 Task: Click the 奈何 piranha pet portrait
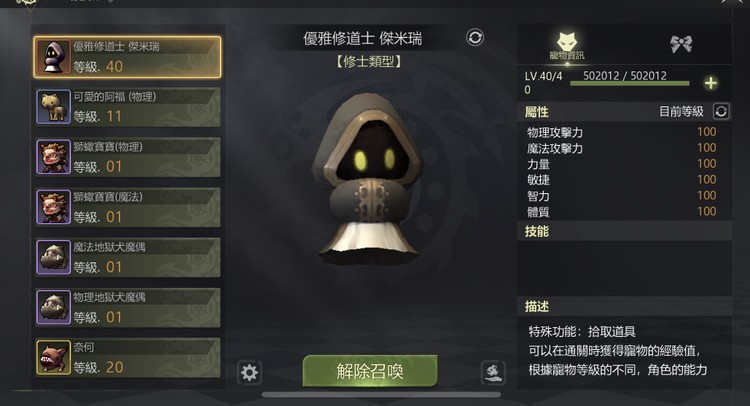pyautogui.click(x=53, y=358)
